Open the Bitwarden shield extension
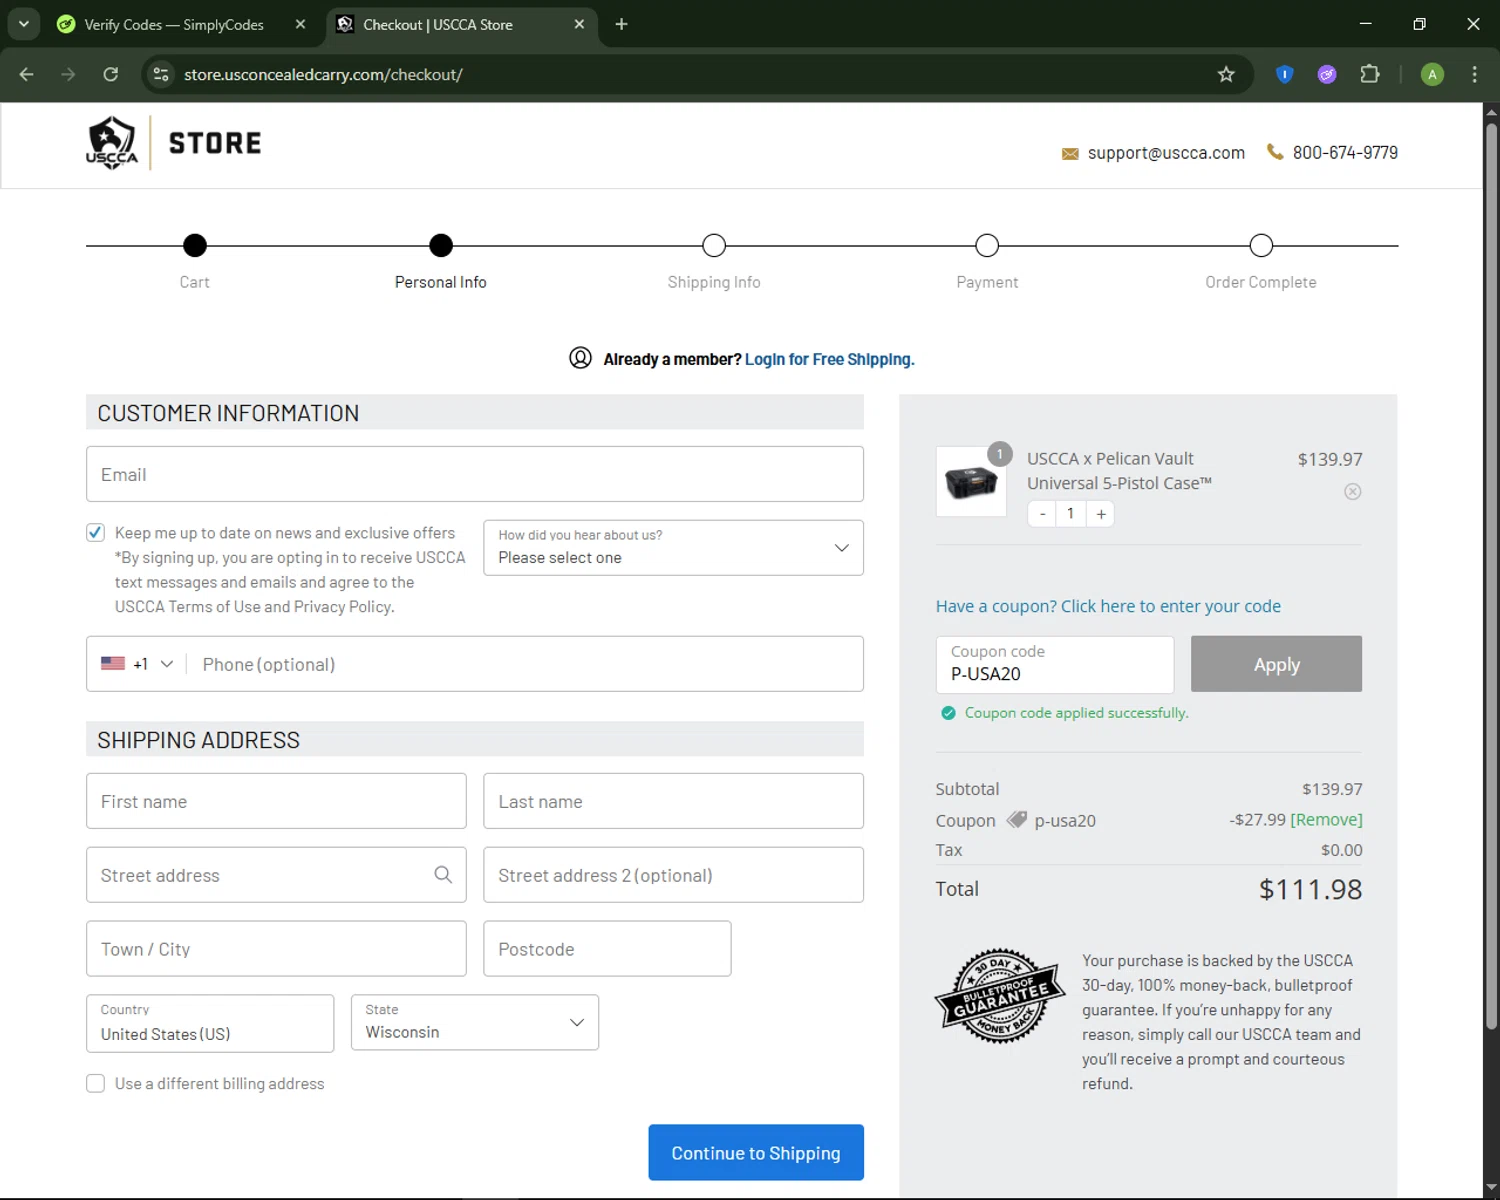1500x1200 pixels. coord(1285,74)
